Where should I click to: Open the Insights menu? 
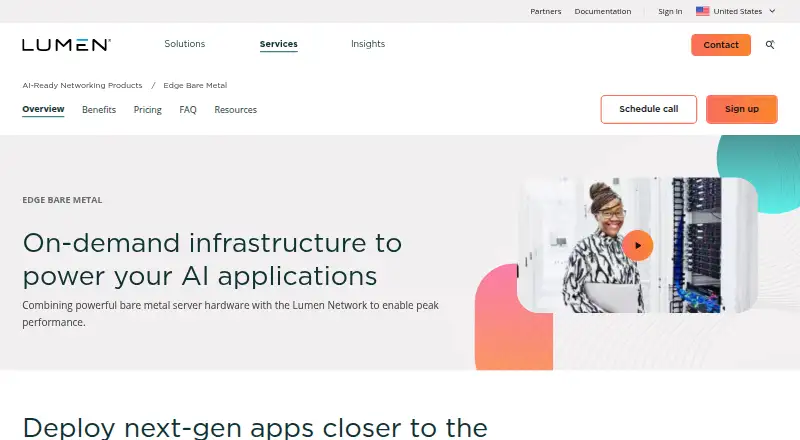[x=368, y=44]
